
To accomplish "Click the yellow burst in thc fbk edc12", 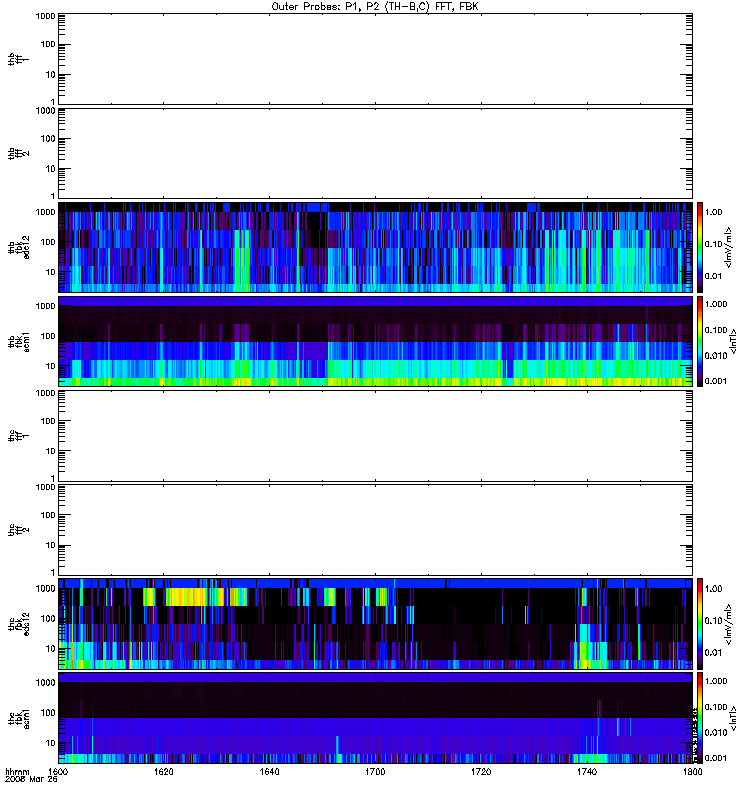I will click(186, 597).
